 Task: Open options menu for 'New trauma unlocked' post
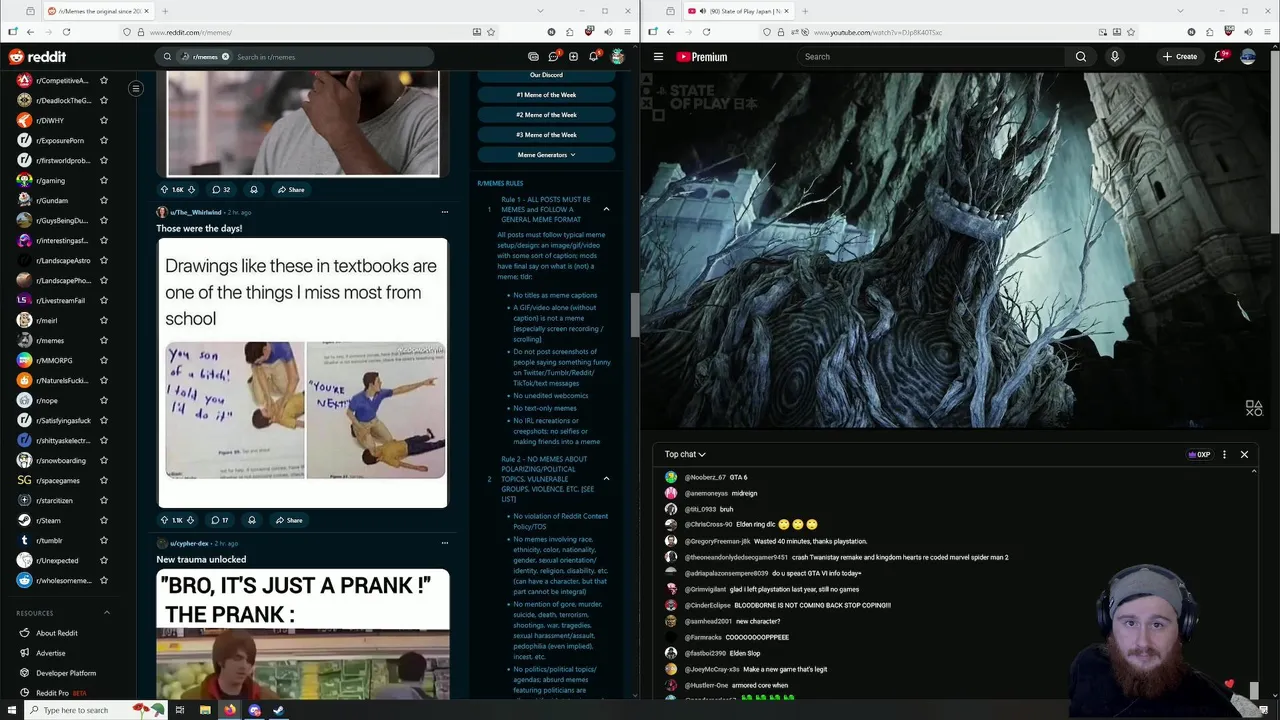pyautogui.click(x=445, y=543)
